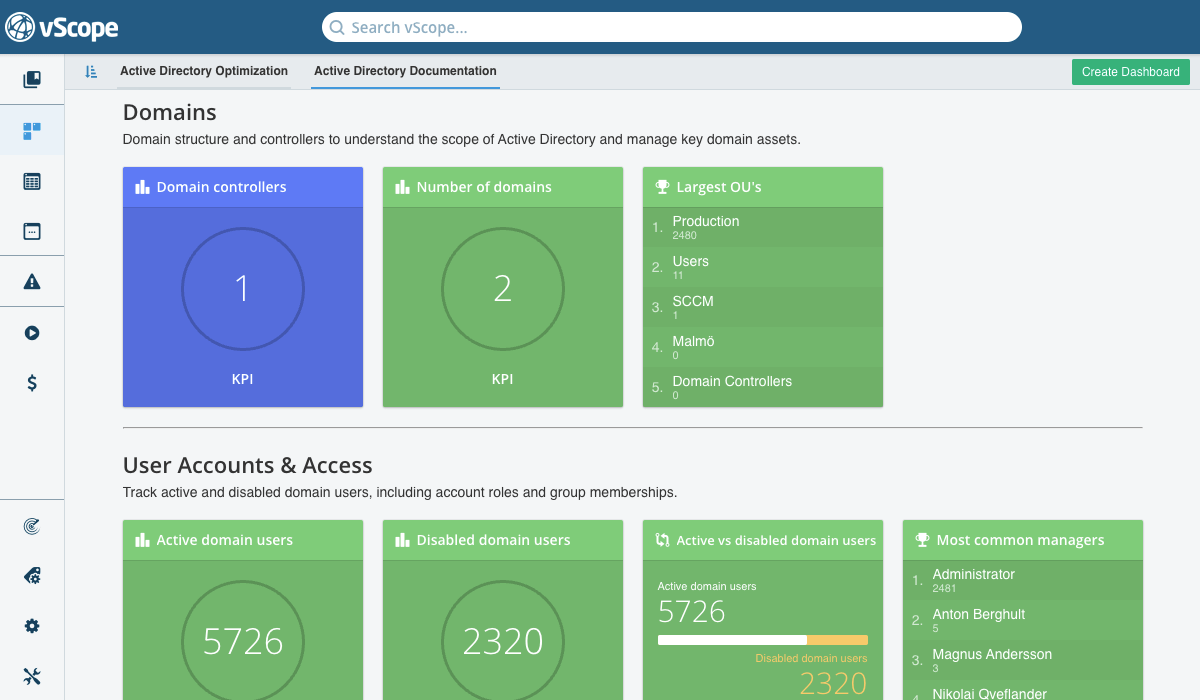Click the Domains section heading
Screen dimensions: 1200x700
click(x=170, y=112)
